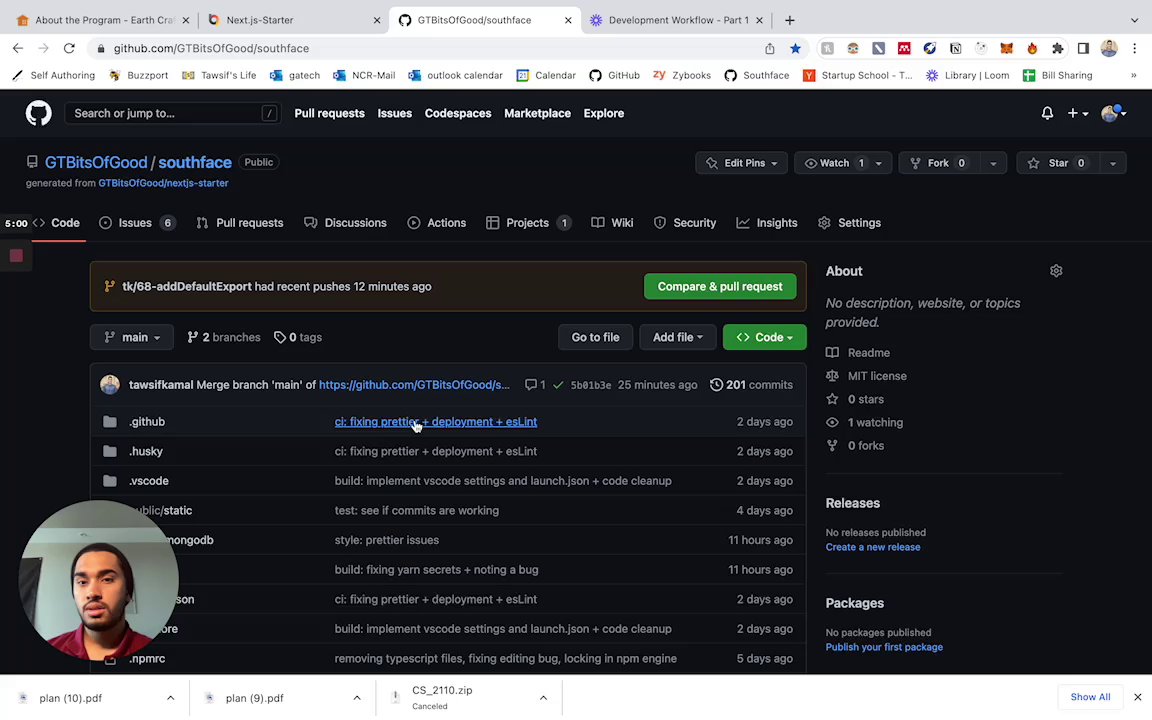Open the Star lists caret
The image size is (1152, 720).
tap(1112, 163)
